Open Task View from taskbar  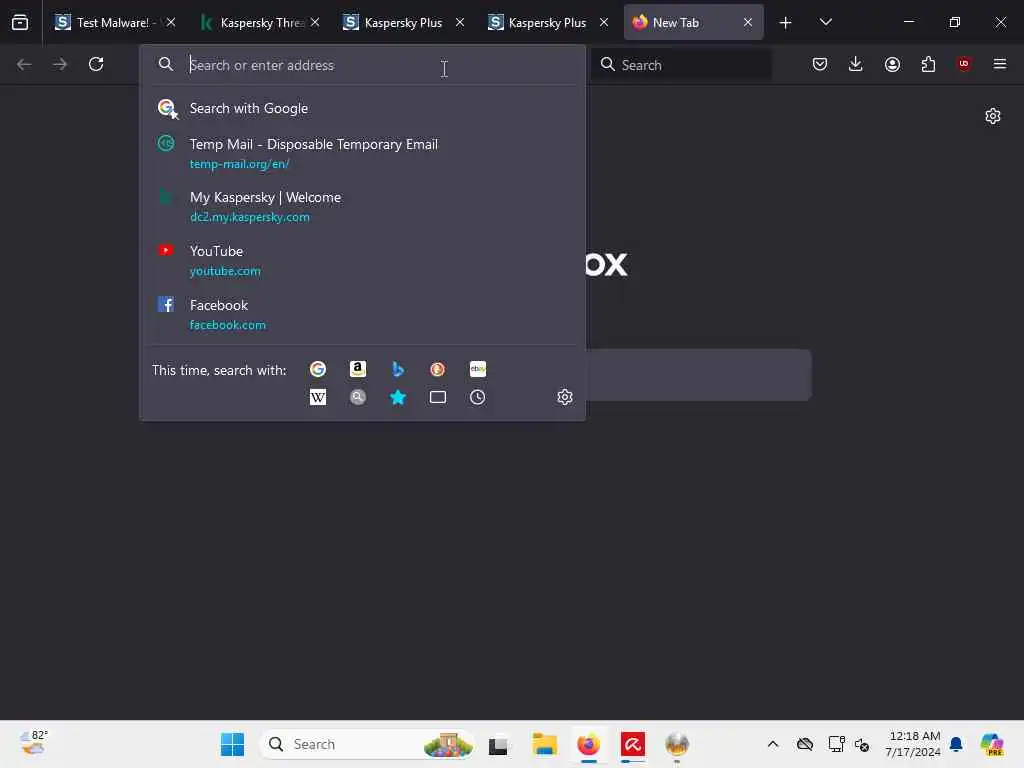click(x=498, y=744)
